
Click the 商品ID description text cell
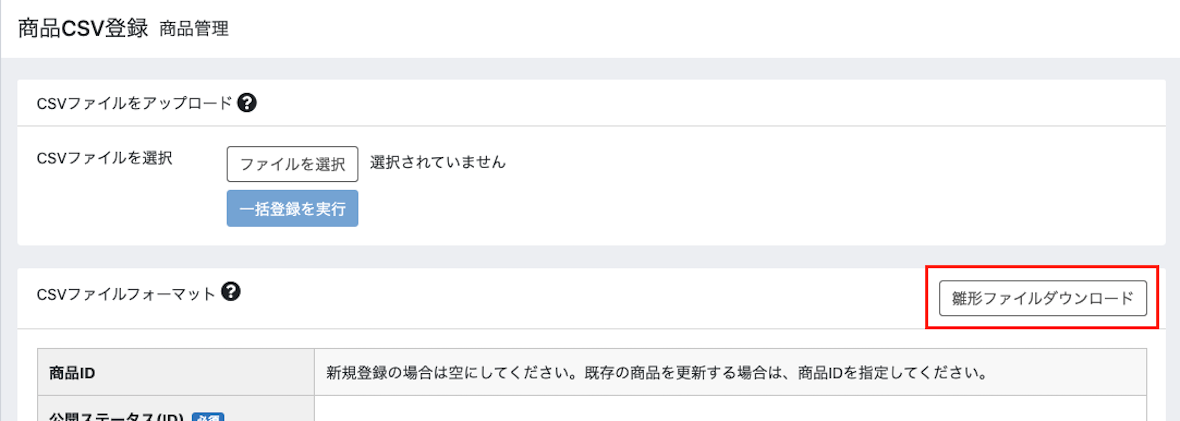(x=730, y=372)
